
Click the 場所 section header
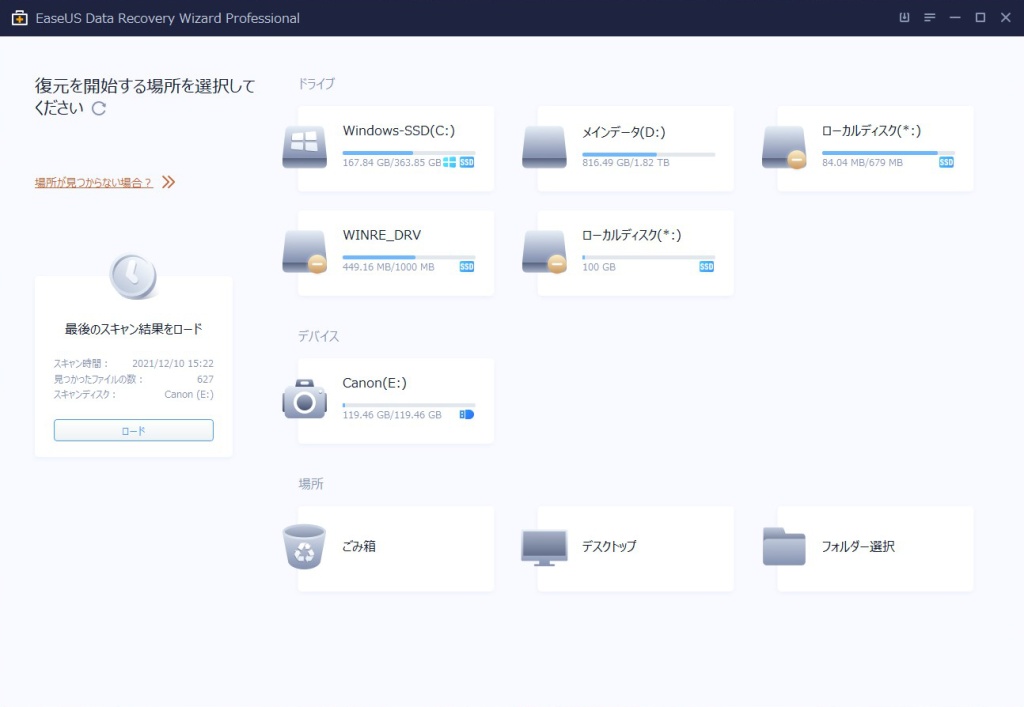pos(311,484)
